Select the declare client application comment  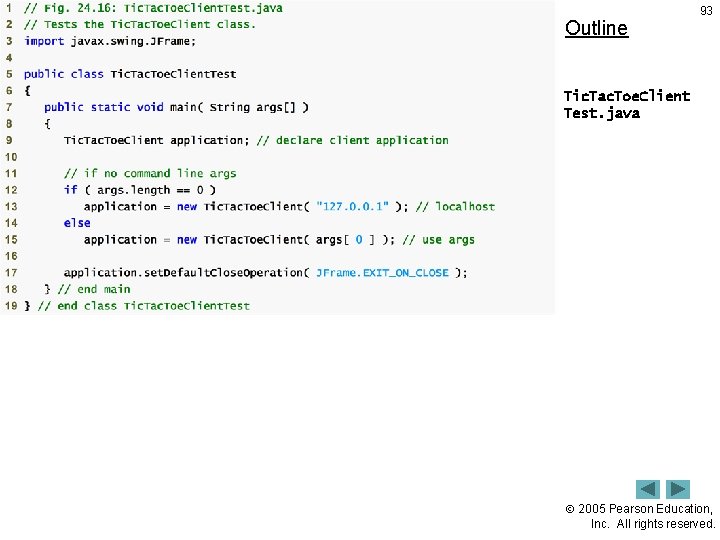(353, 141)
